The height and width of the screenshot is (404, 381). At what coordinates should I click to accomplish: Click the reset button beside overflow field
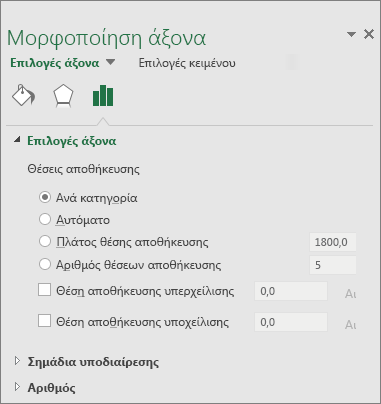pos(350,294)
